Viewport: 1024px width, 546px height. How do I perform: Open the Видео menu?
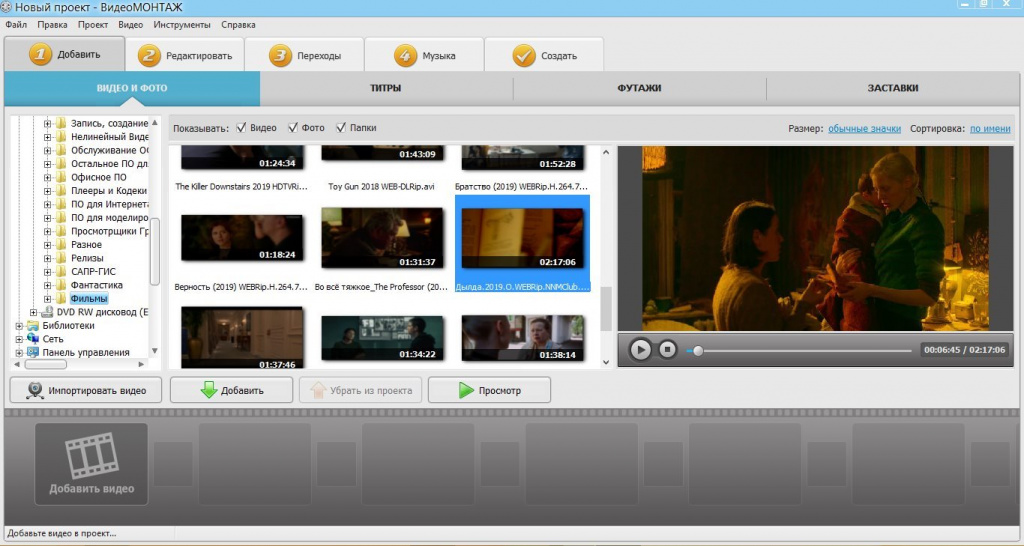(x=131, y=25)
